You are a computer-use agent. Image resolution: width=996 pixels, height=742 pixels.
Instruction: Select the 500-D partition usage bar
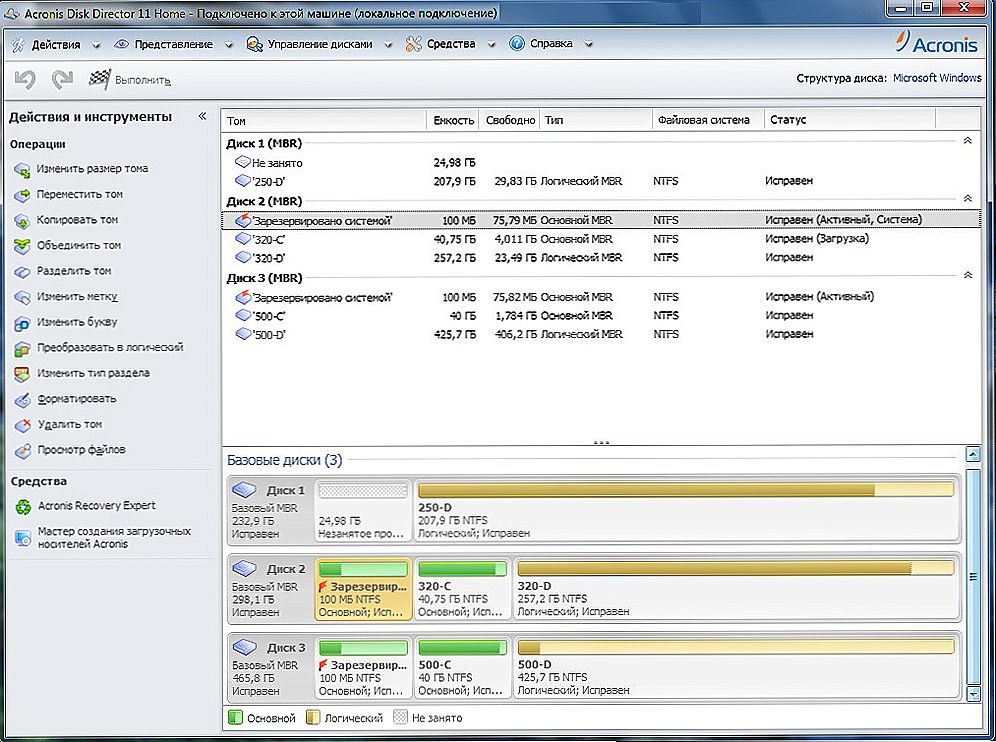coord(736,647)
